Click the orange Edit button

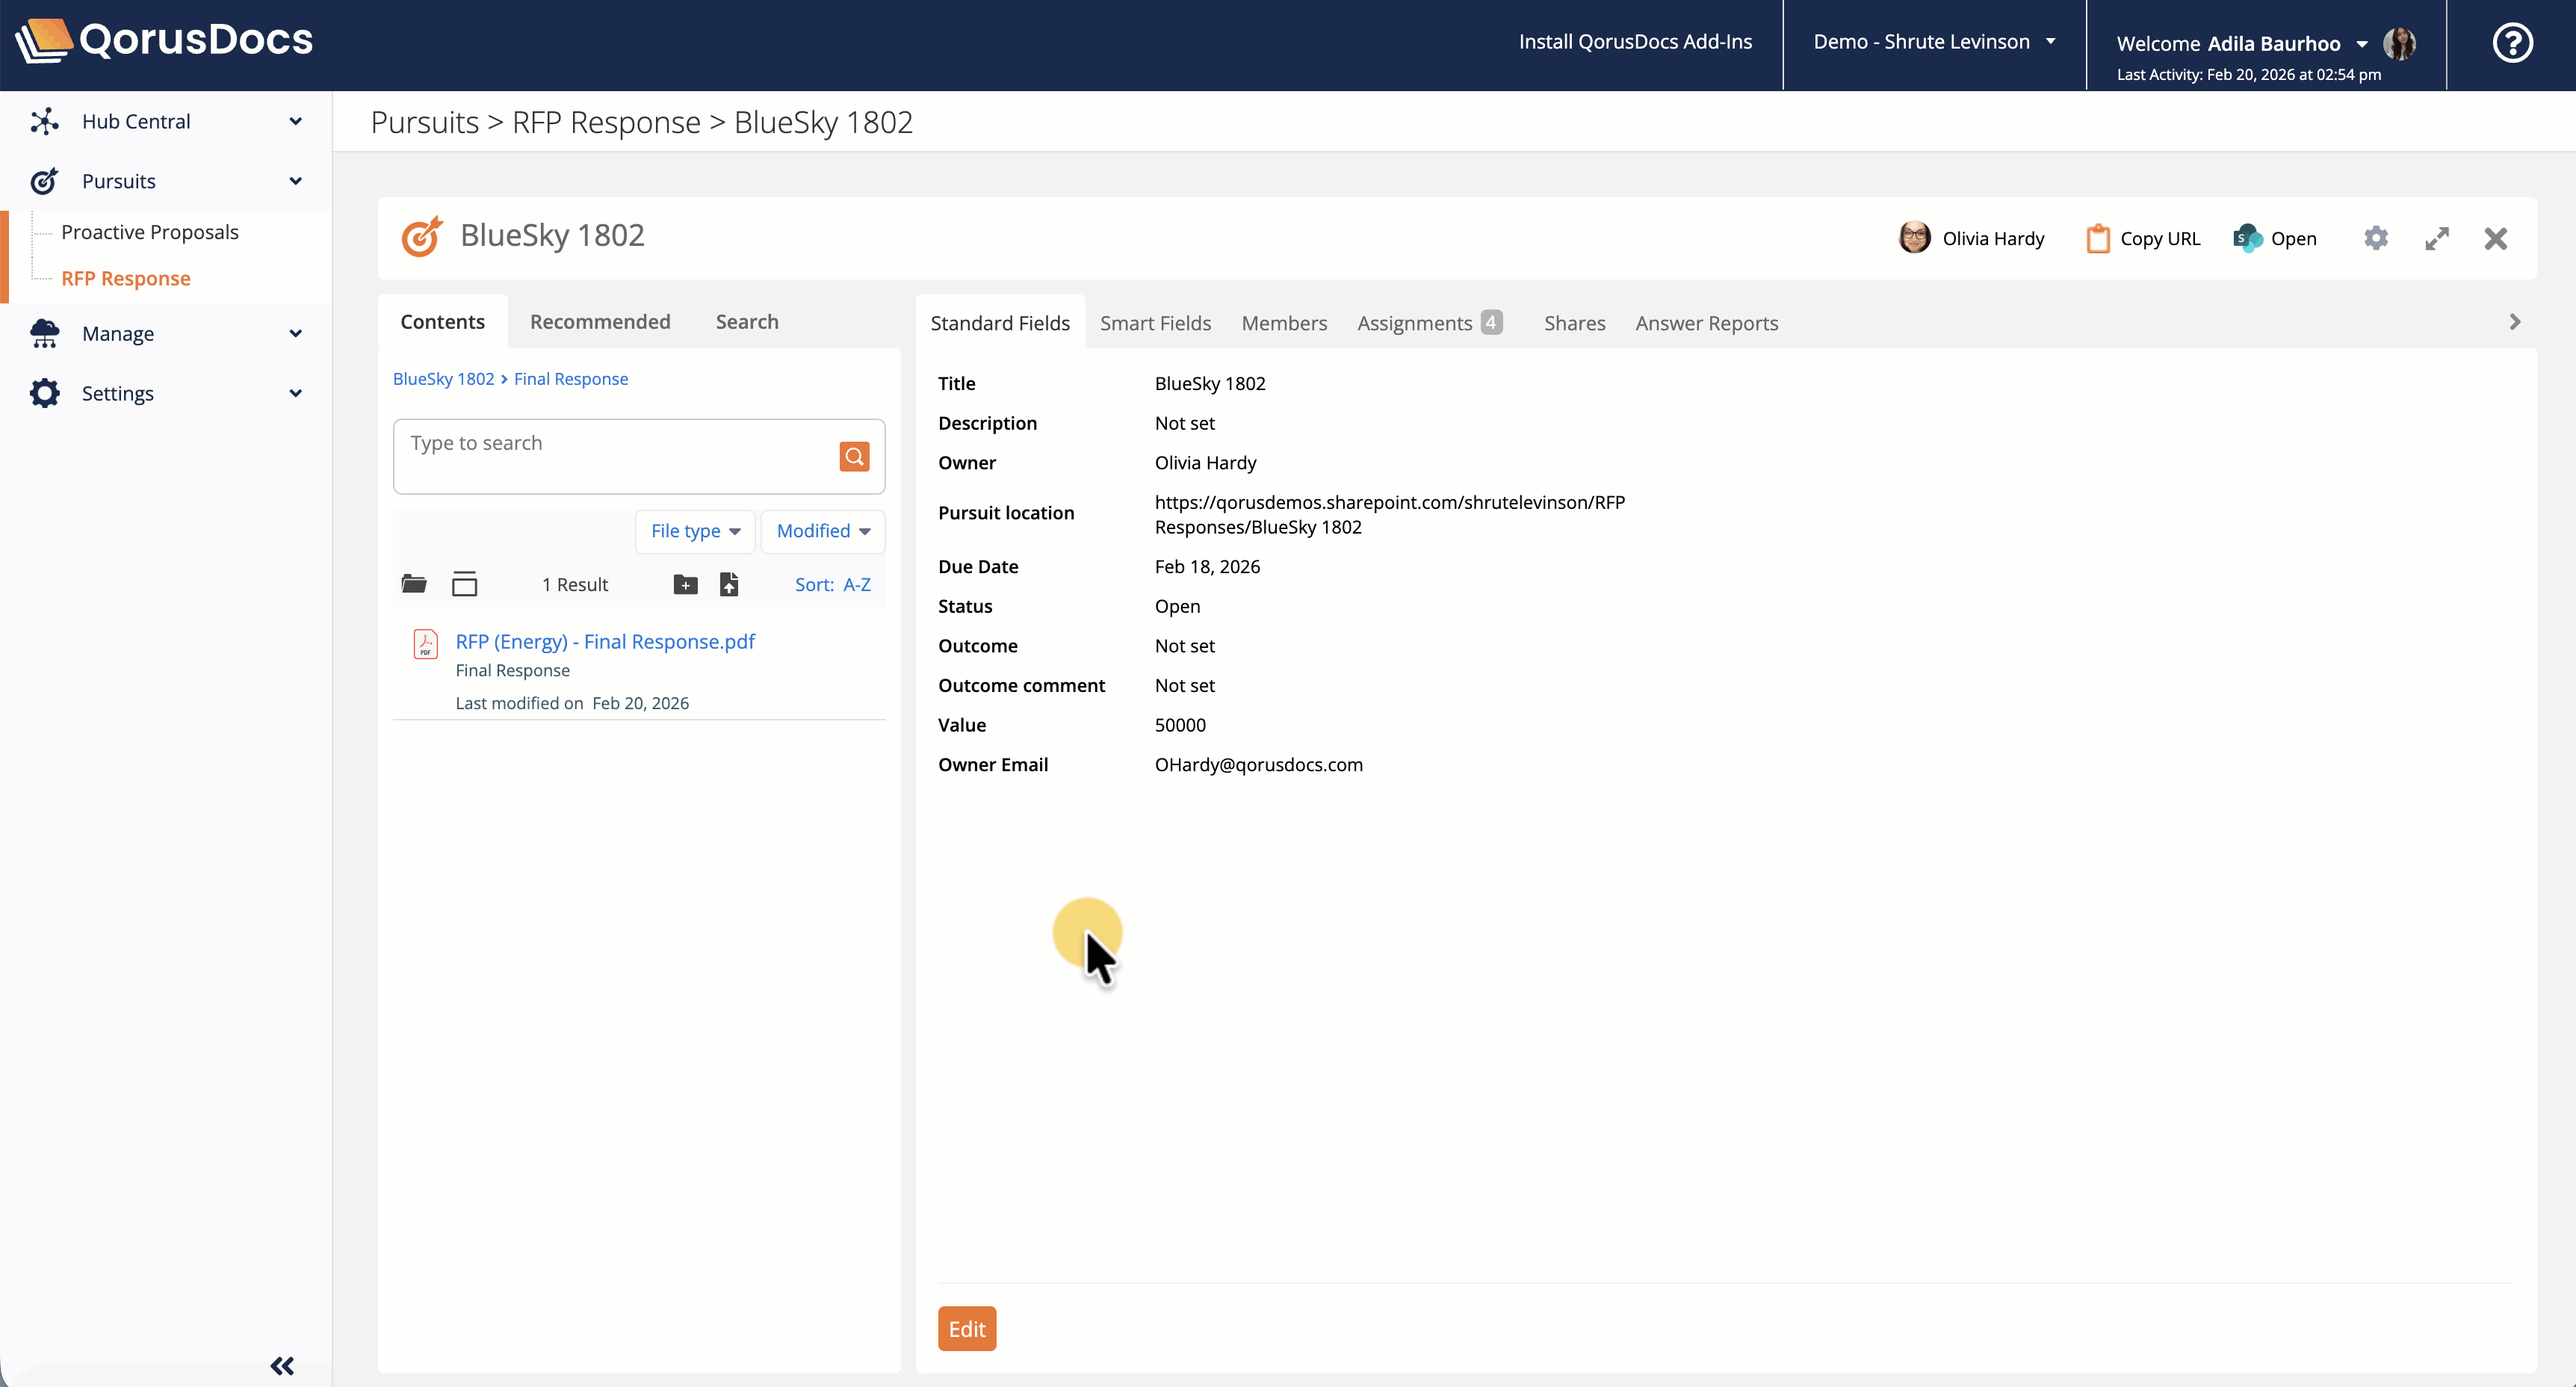point(966,1328)
